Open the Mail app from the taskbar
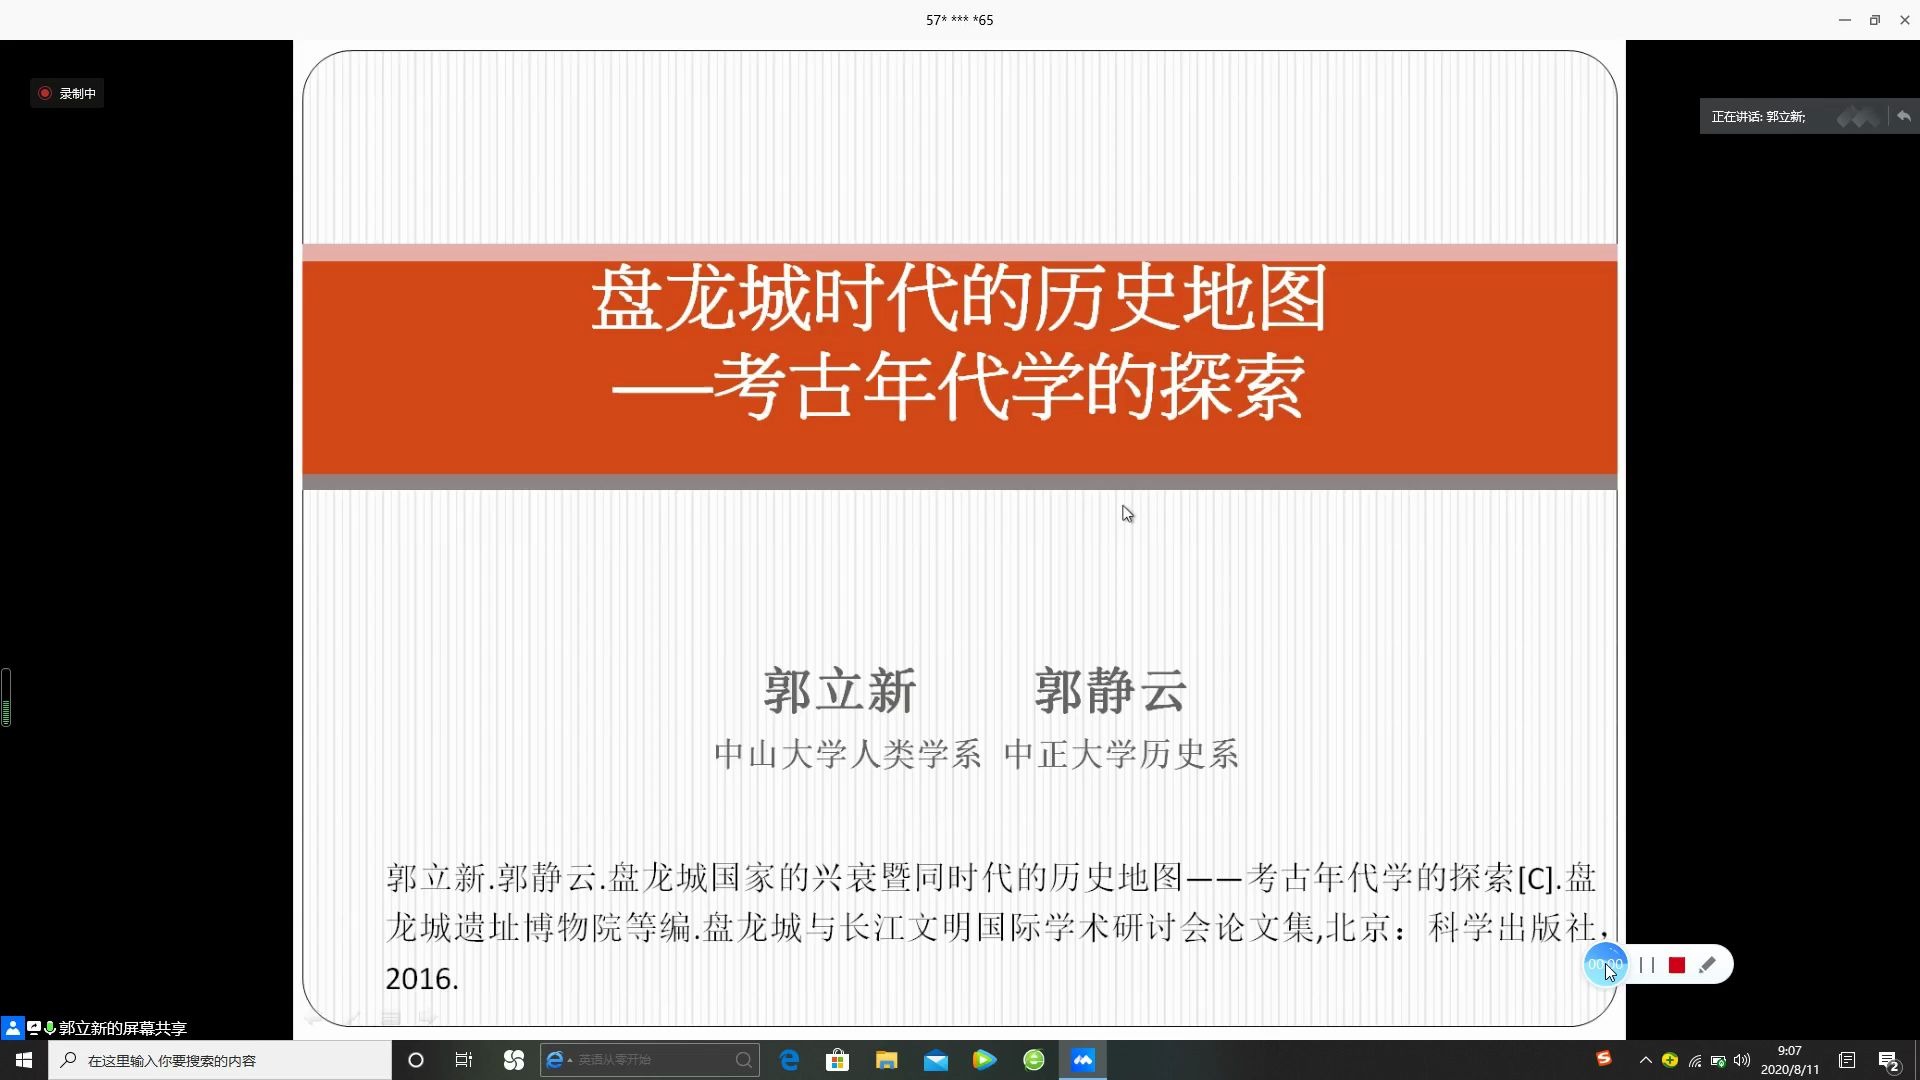The height and width of the screenshot is (1080, 1920). [936, 1060]
